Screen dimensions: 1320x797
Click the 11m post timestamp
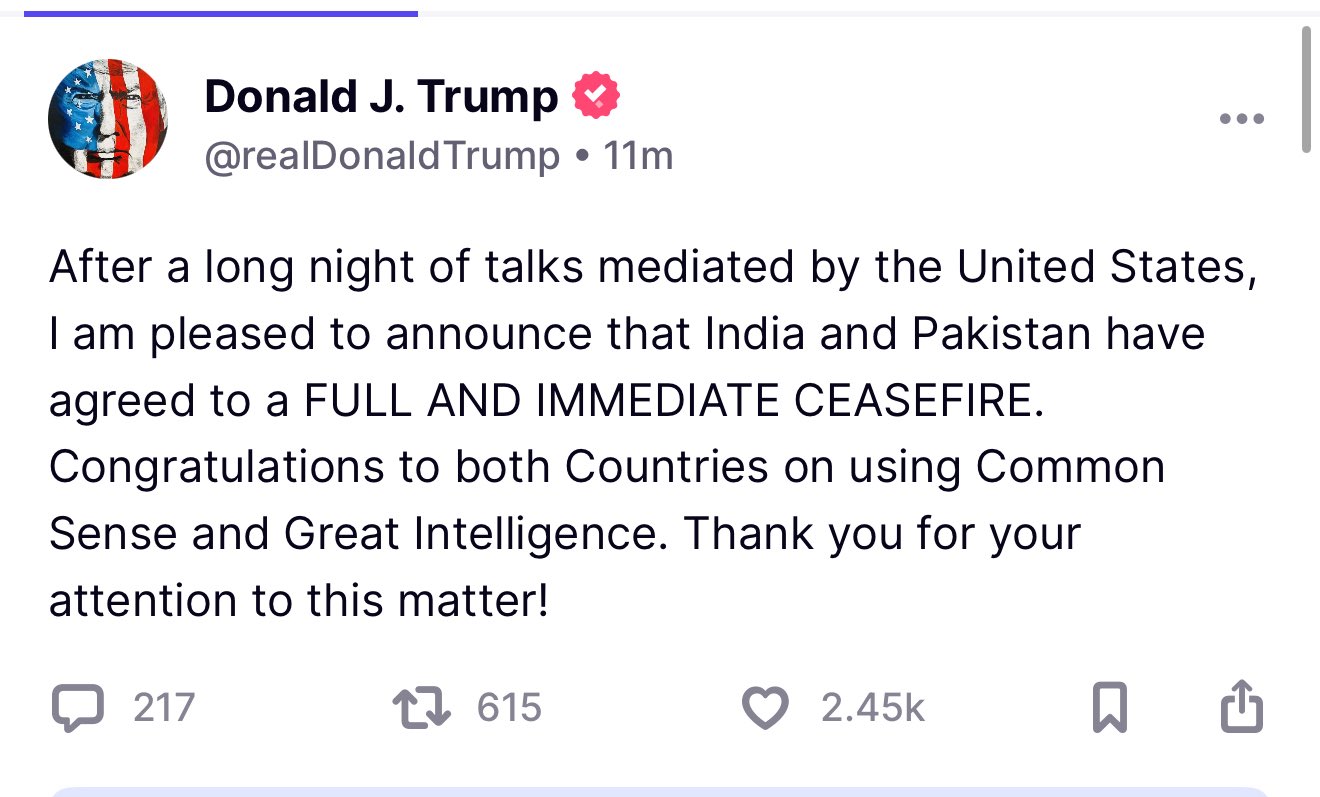[638, 156]
